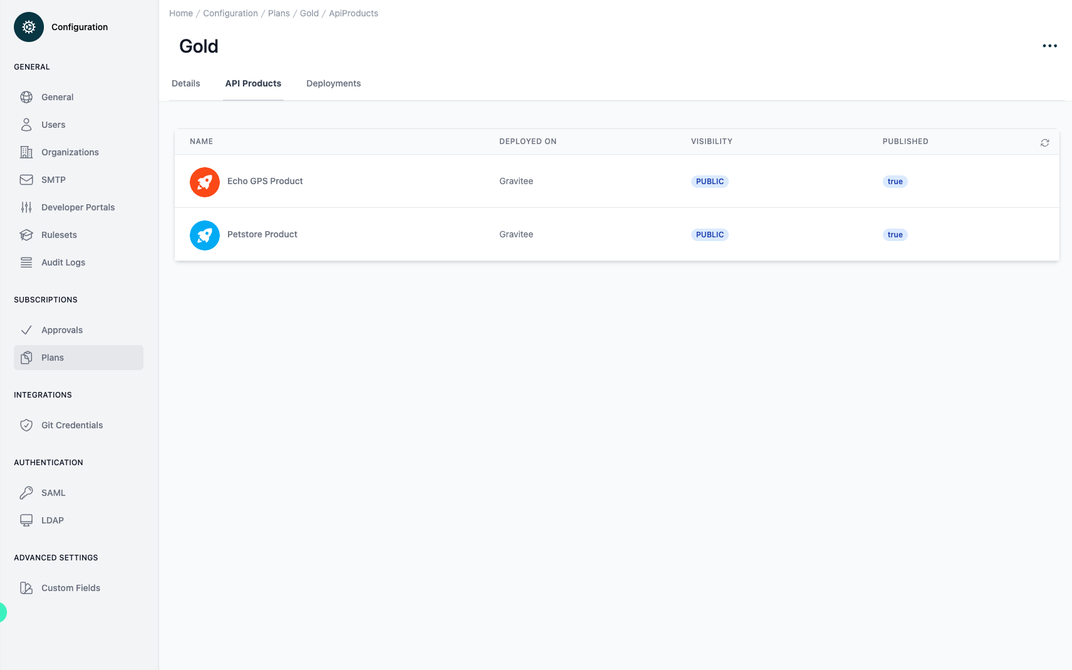Switch to the Details tab
The image size is (1072, 670).
pos(186,83)
